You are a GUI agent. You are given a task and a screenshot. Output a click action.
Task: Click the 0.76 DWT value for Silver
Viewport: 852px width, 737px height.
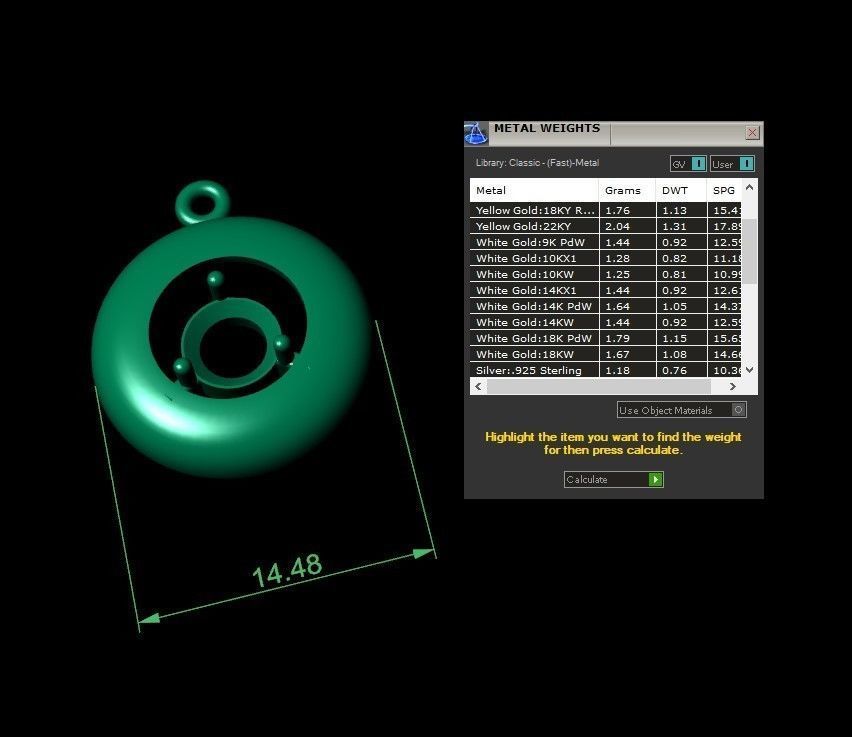(x=674, y=370)
